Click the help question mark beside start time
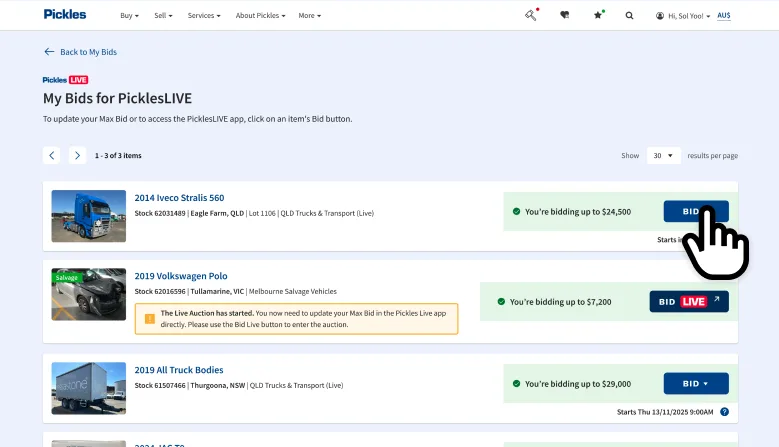This screenshot has width=779, height=447. tap(724, 412)
